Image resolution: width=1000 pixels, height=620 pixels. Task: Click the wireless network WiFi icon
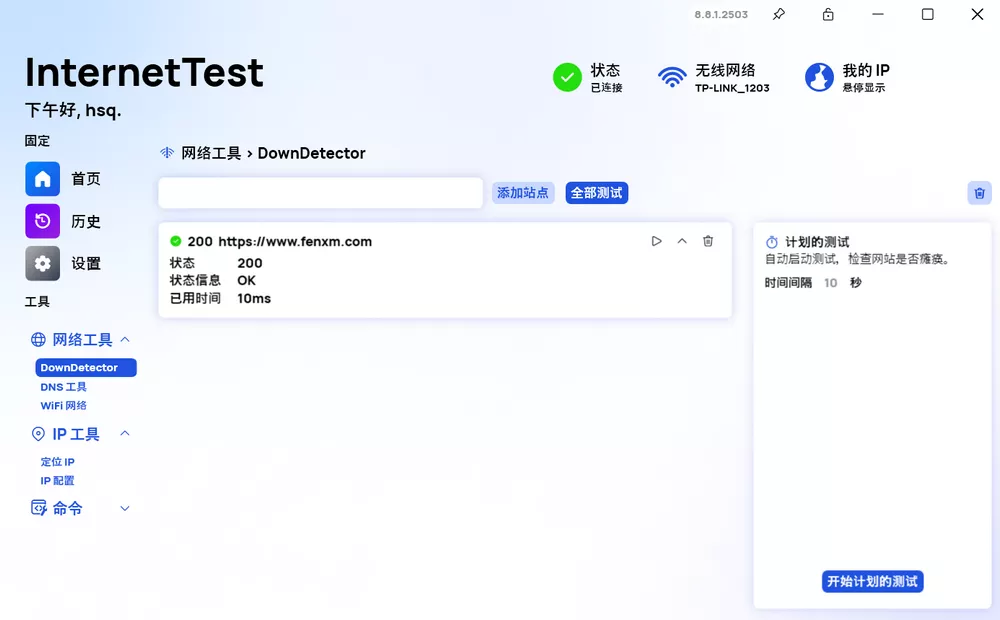point(672,77)
